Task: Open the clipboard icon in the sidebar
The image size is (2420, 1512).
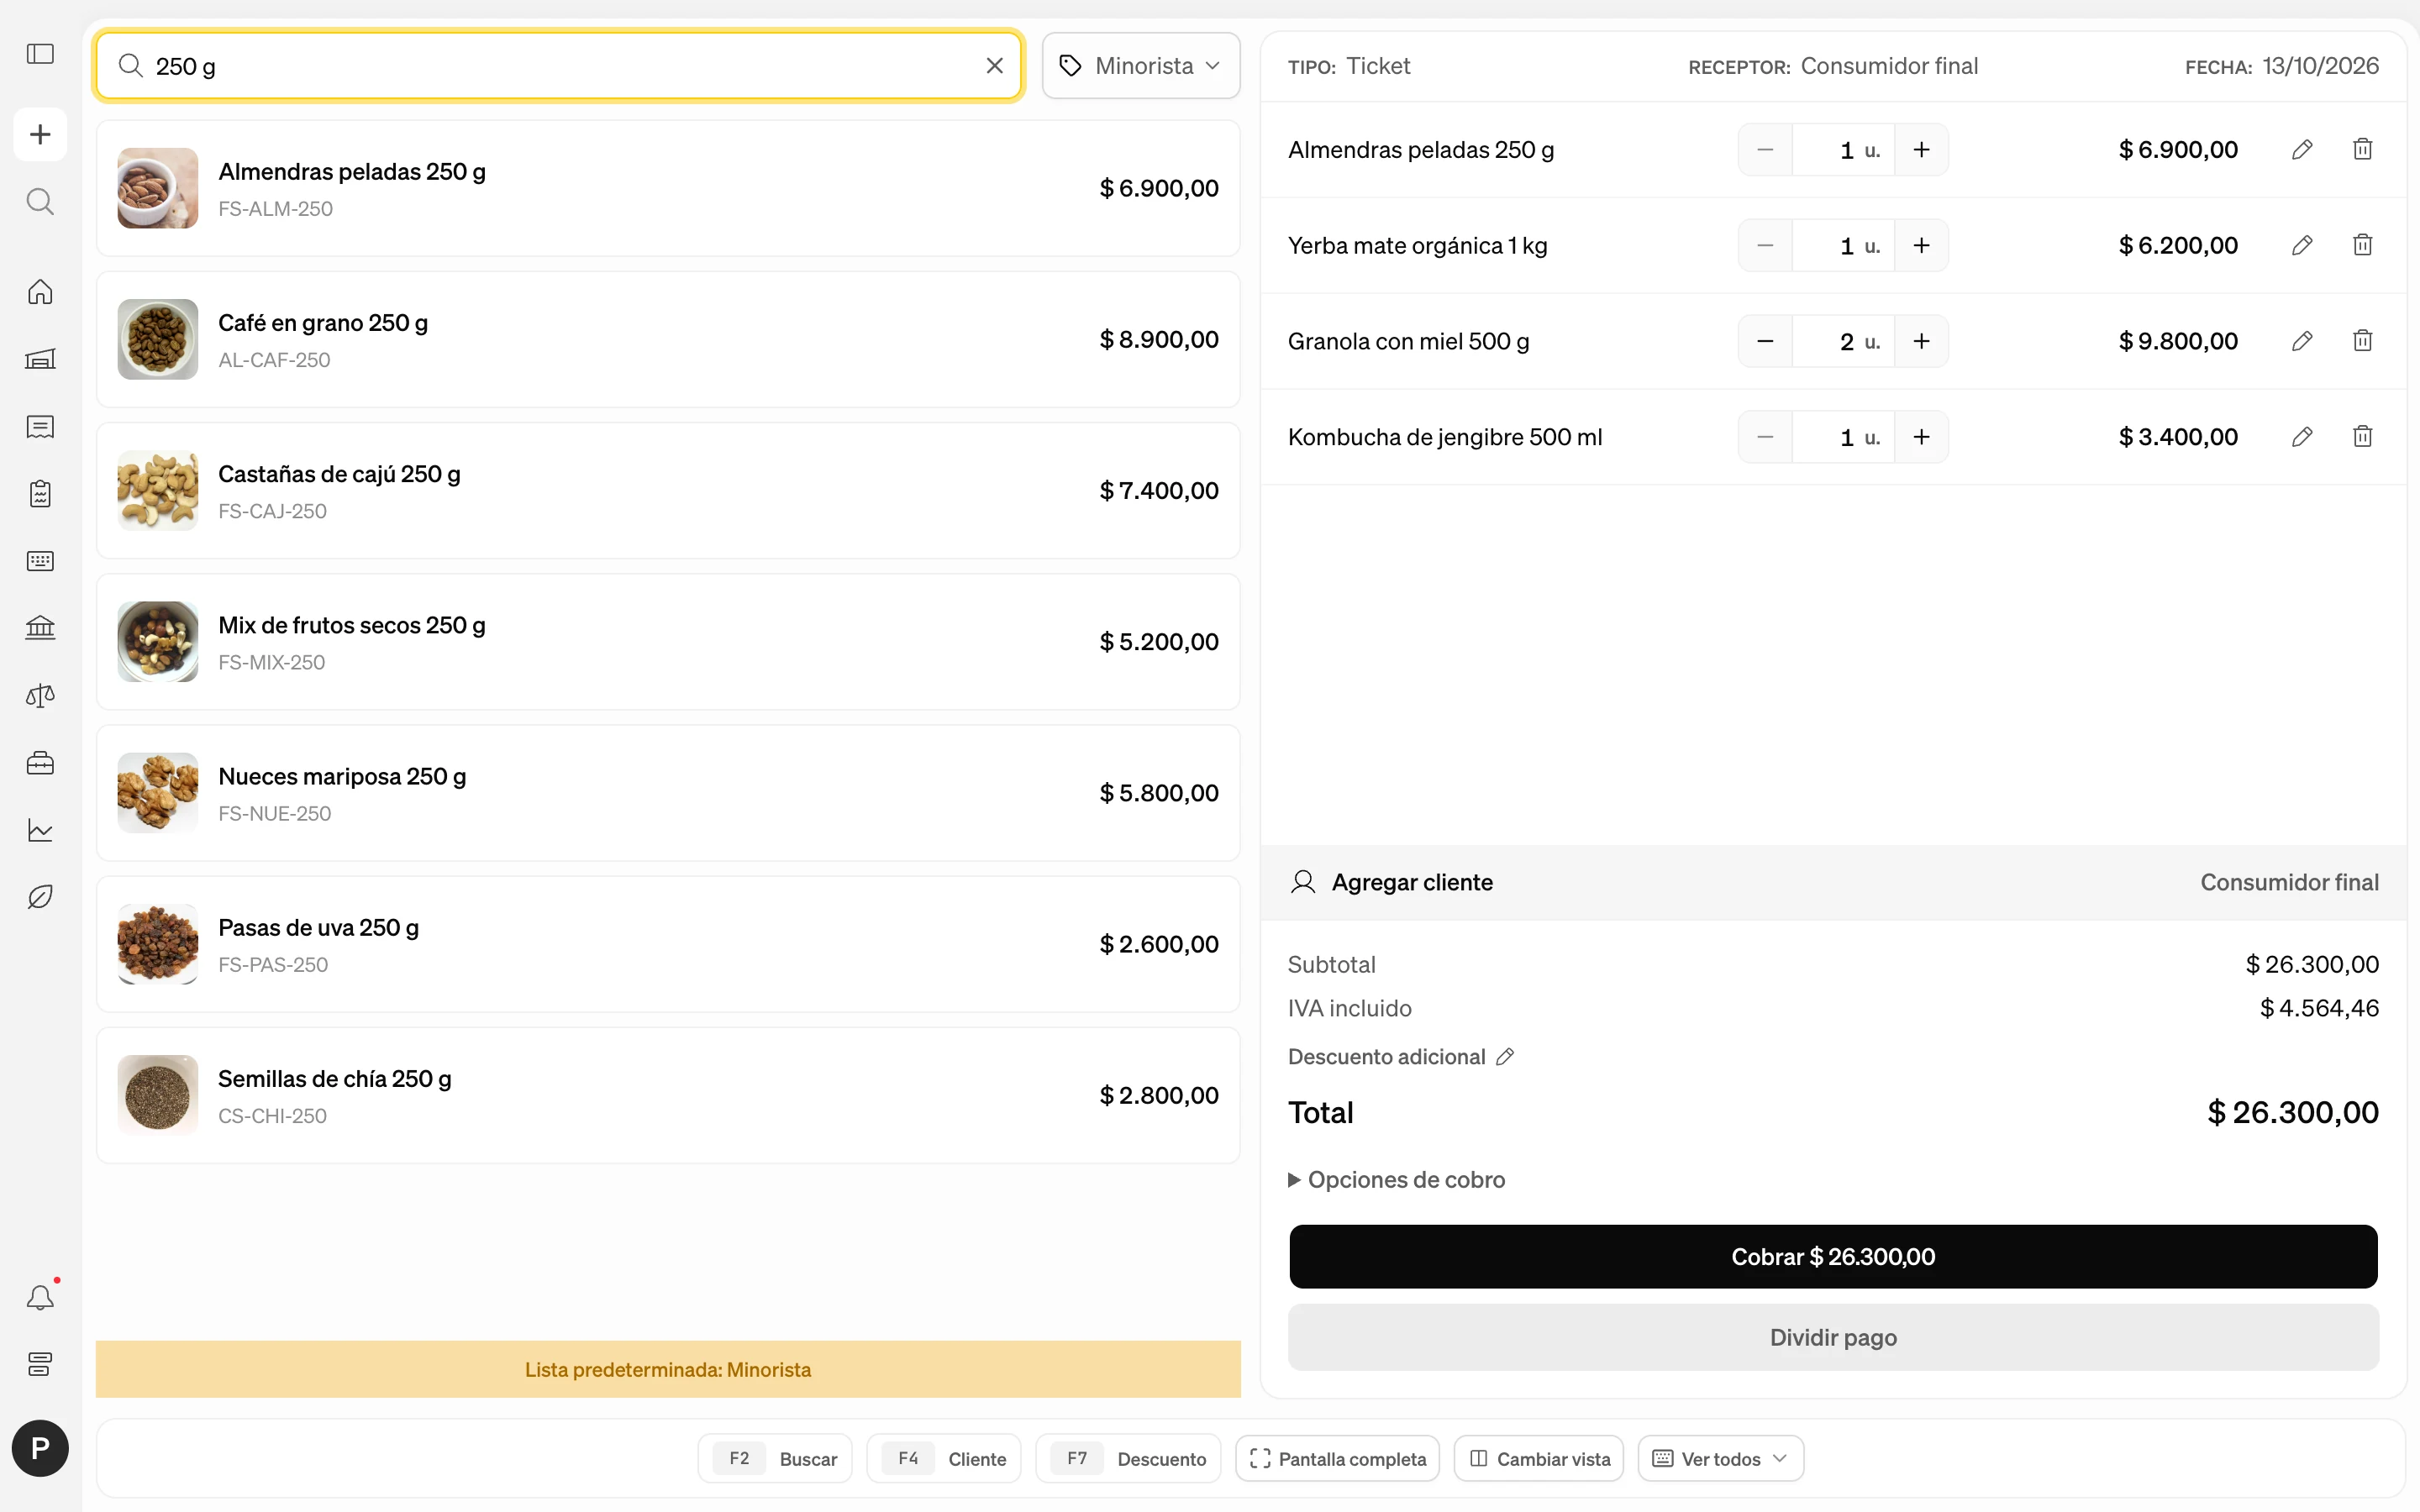Action: [40, 494]
